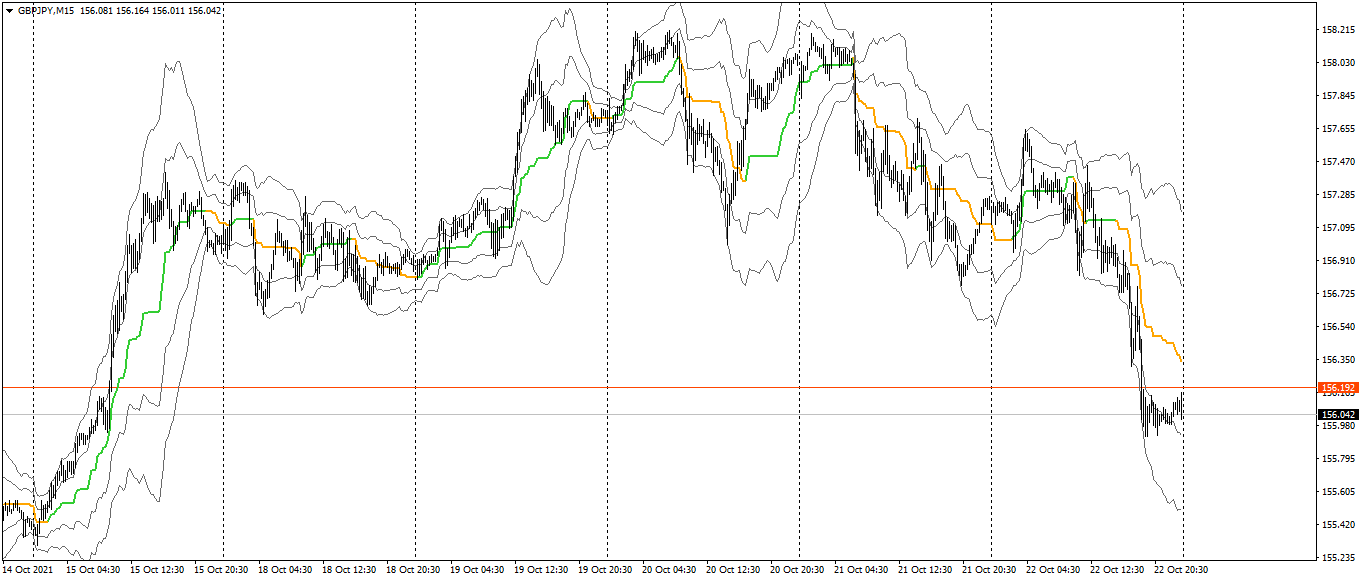The height and width of the screenshot is (581, 1362).
Task: Click the 19 Oct 04:30 time label
Action: [x=478, y=570]
